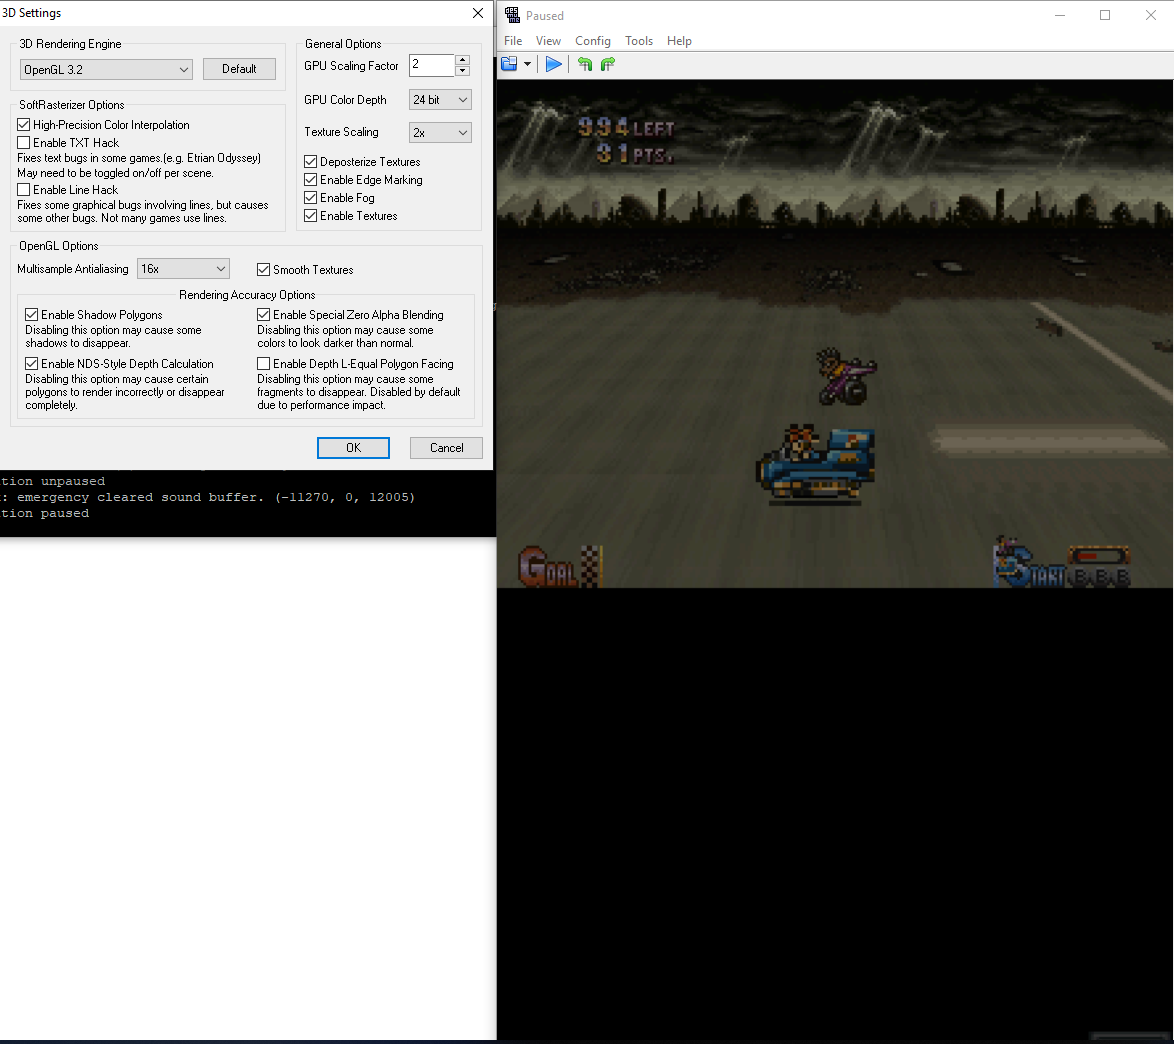
Task: Open a ROM using the blue folder toolbar icon
Action: 510,63
